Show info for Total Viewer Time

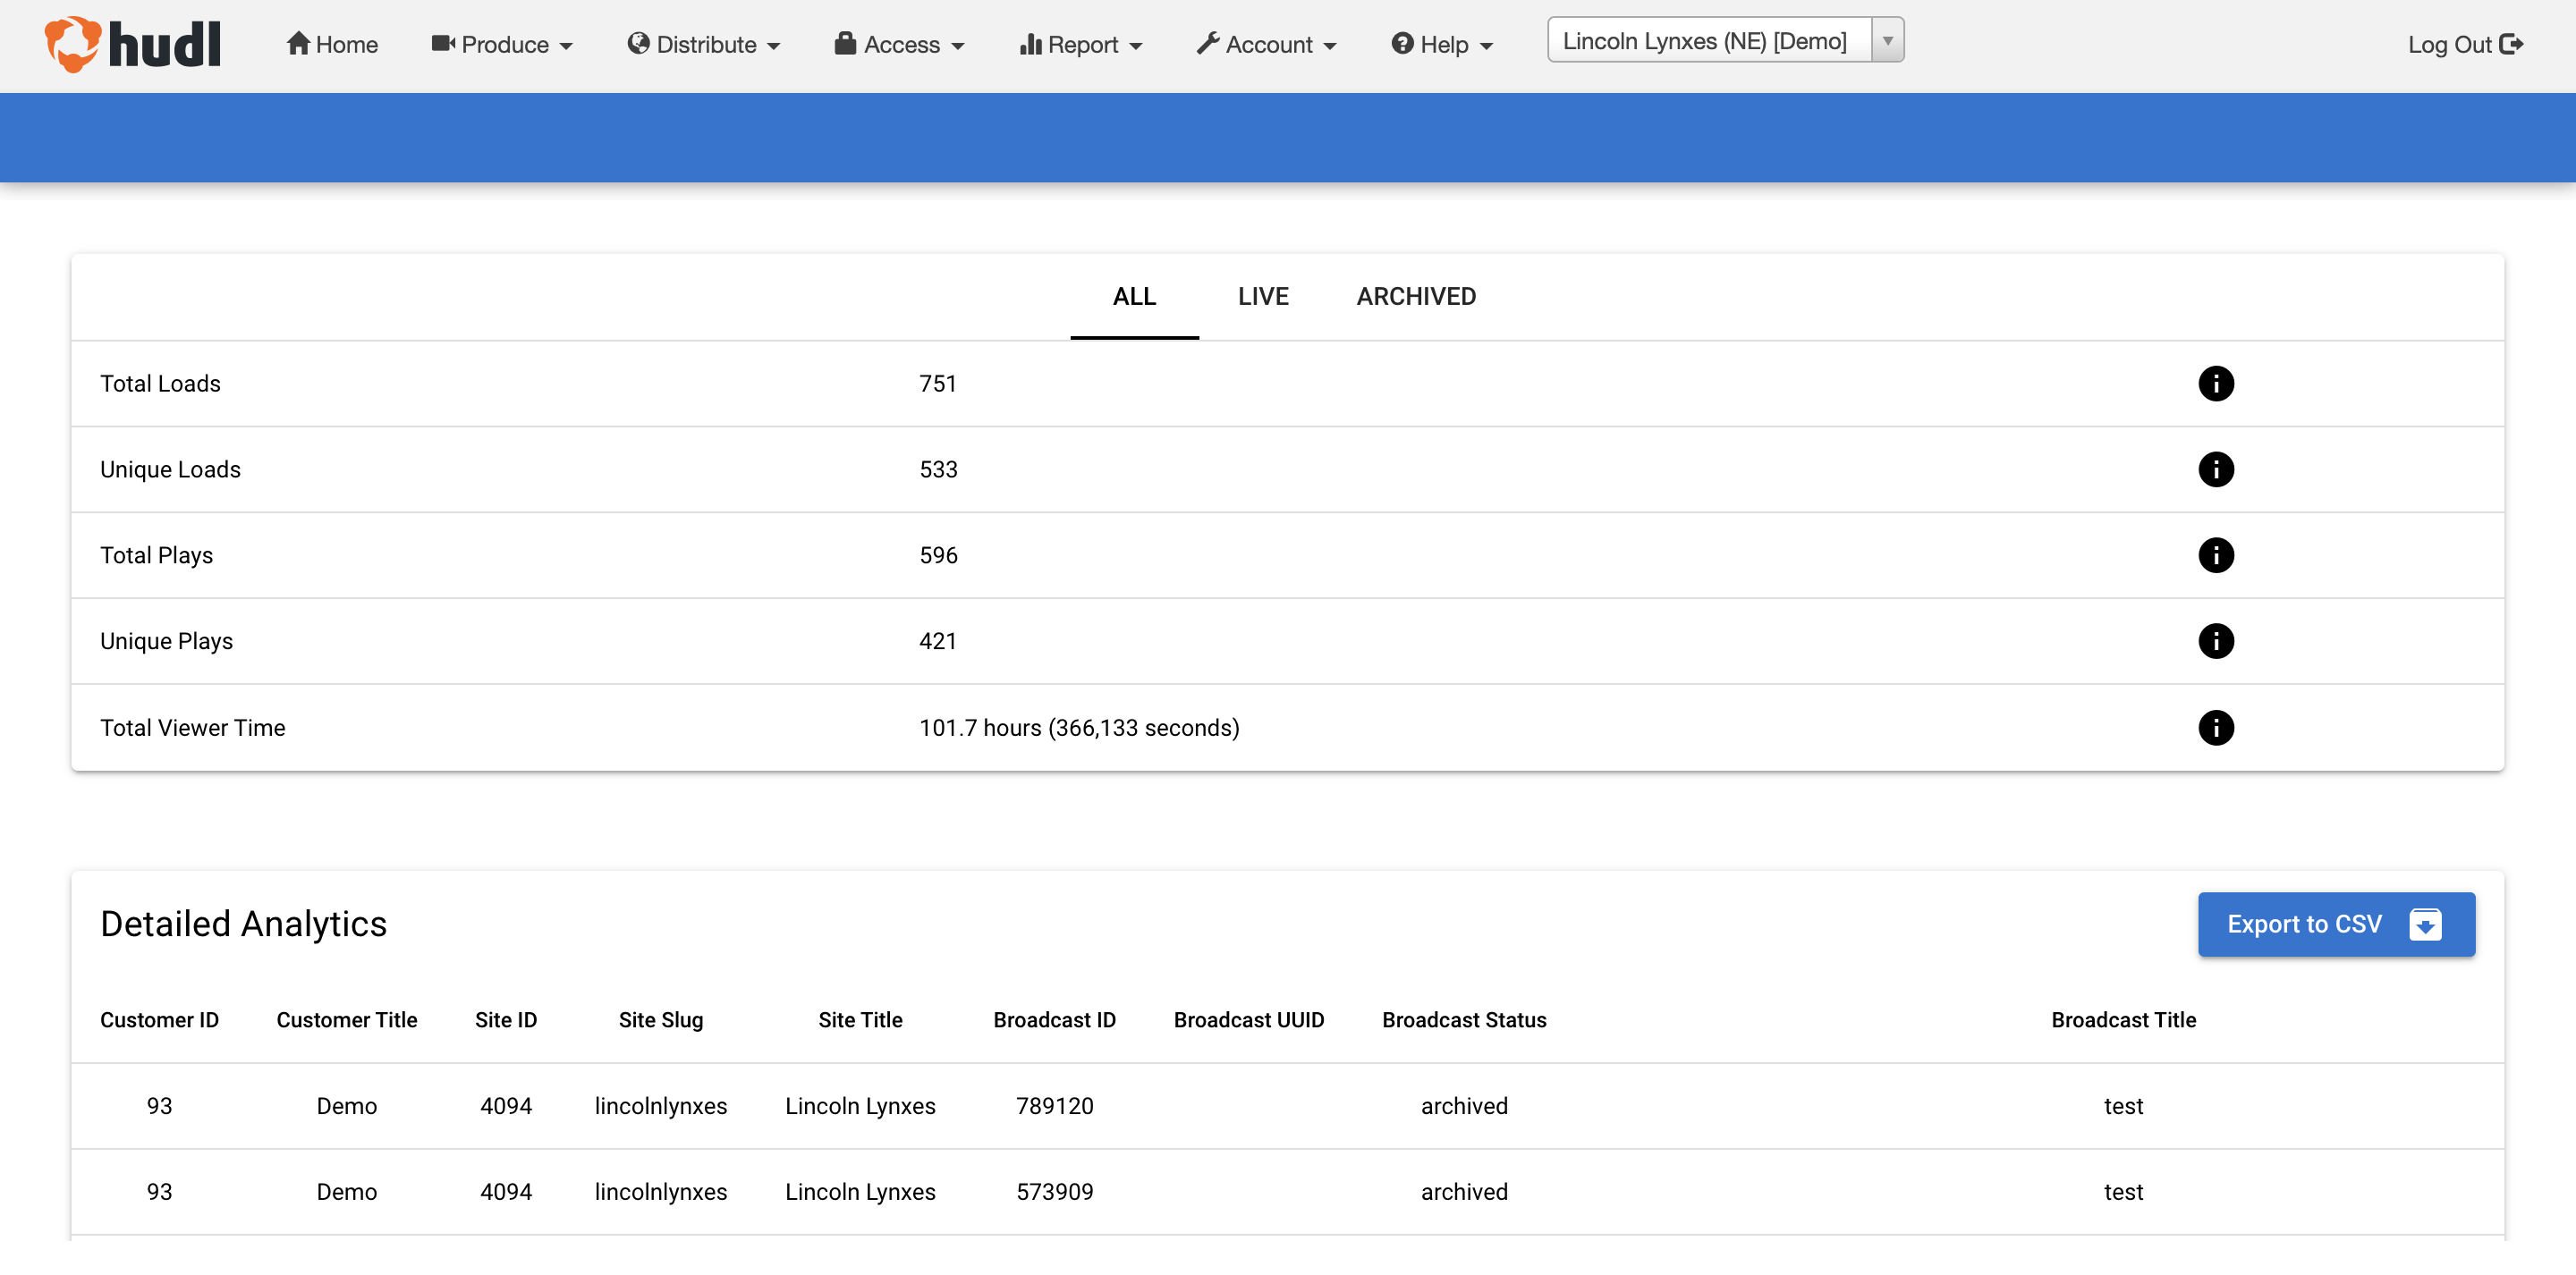point(2215,727)
